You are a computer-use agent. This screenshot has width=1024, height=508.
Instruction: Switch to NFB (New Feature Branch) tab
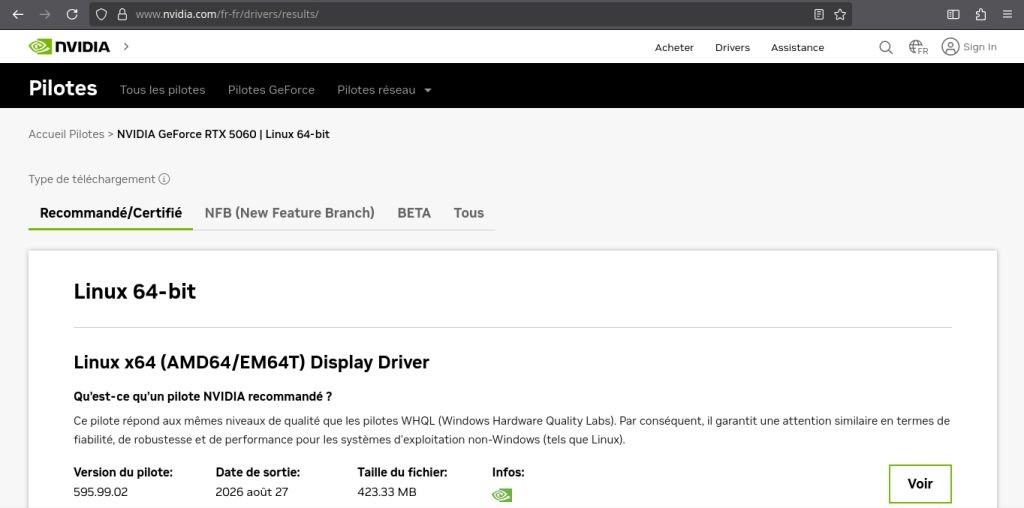(289, 213)
